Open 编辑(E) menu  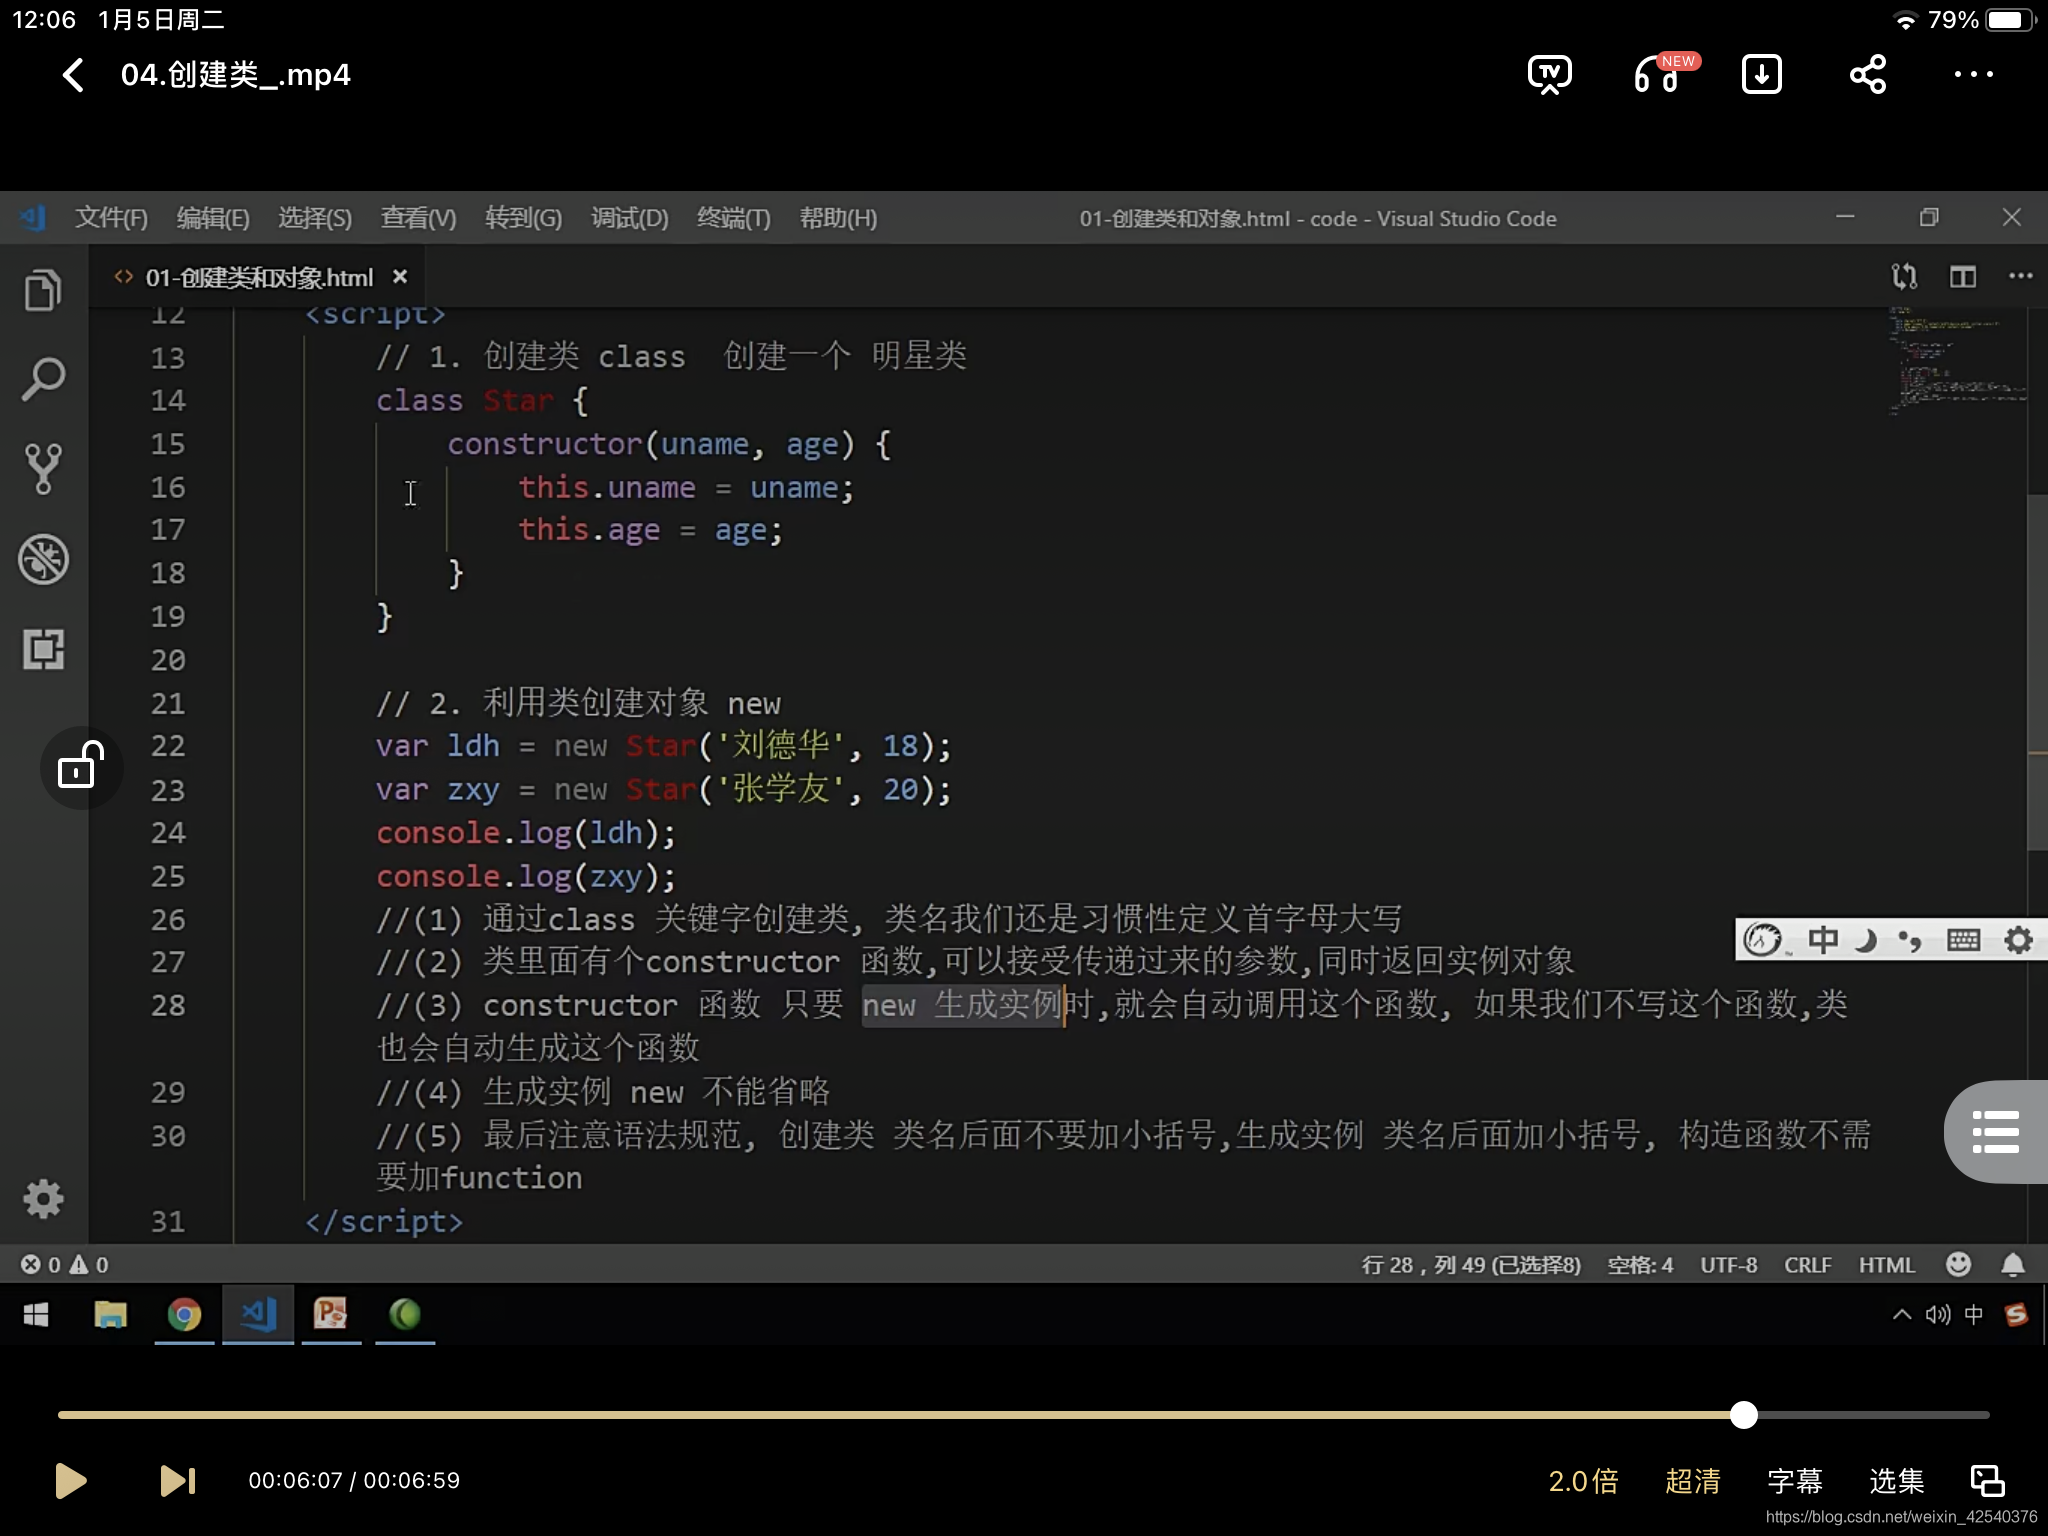pos(213,218)
